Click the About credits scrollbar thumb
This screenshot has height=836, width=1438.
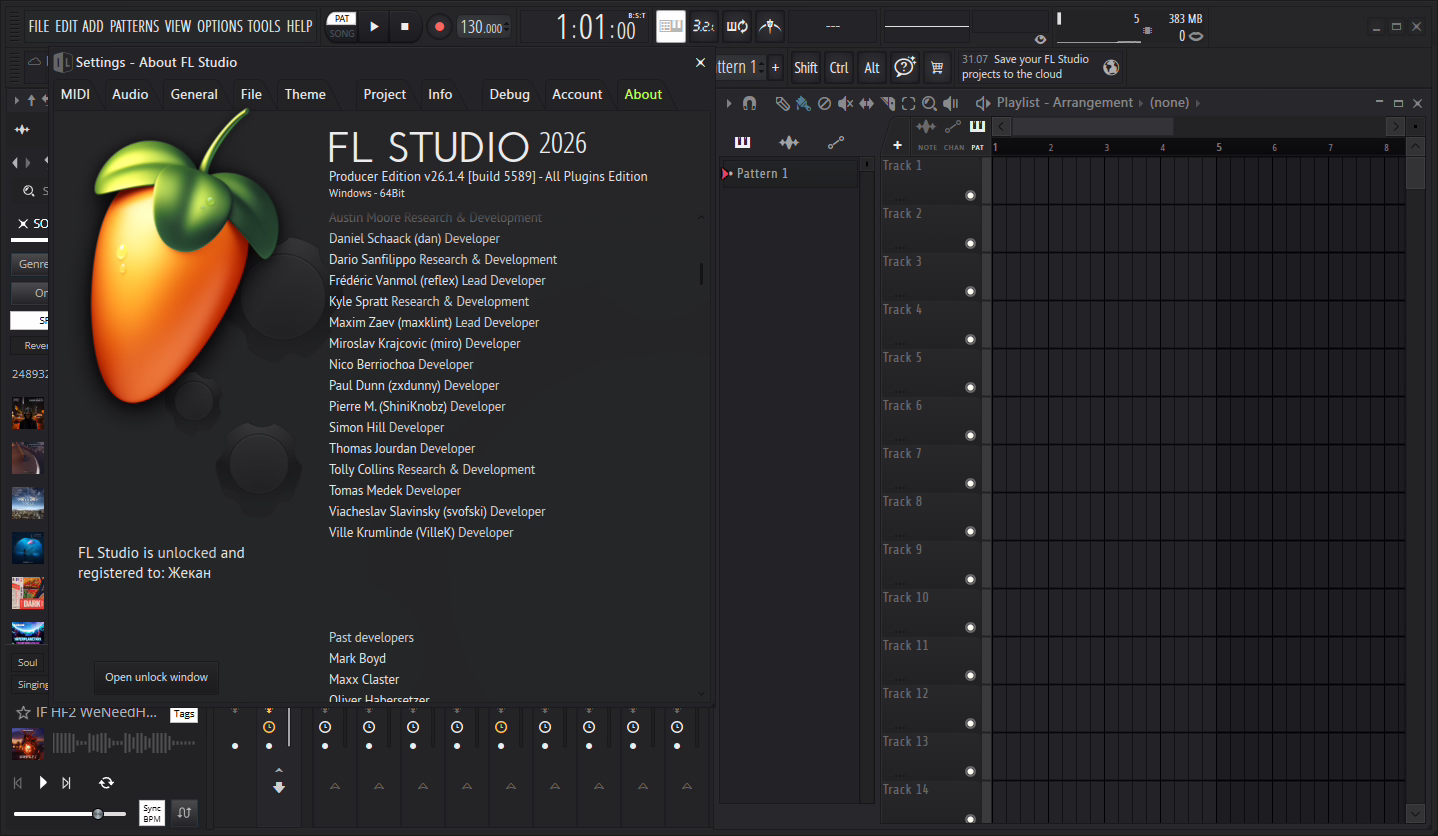701,273
